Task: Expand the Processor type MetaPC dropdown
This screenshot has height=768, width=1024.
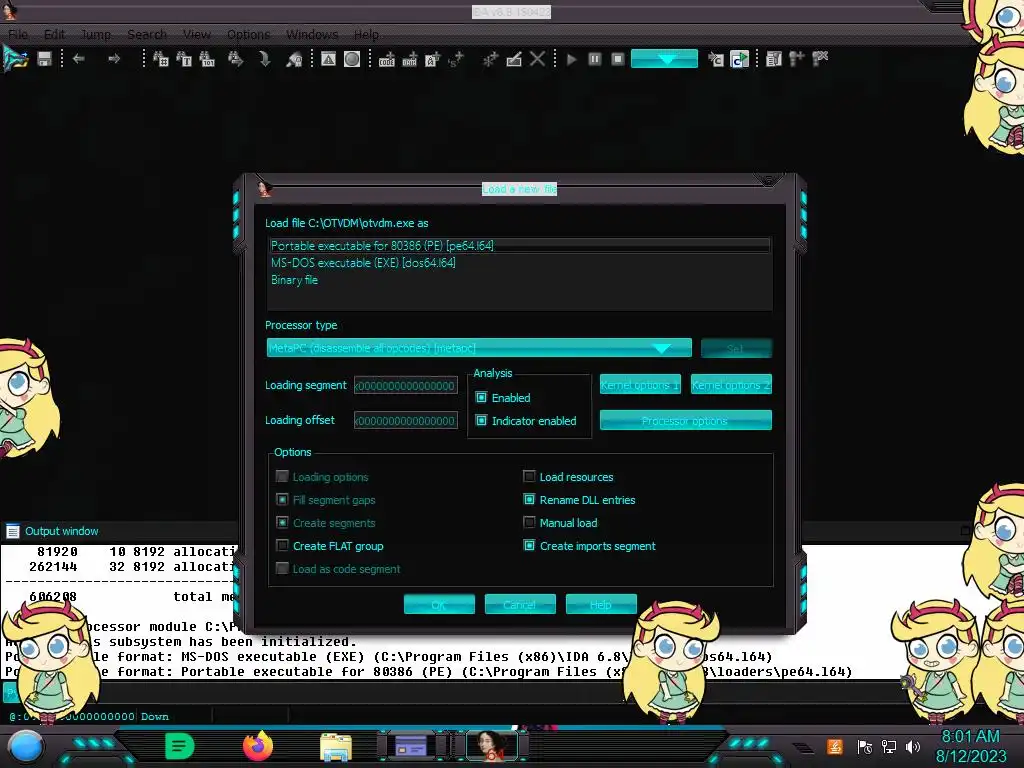Action: click(x=479, y=348)
